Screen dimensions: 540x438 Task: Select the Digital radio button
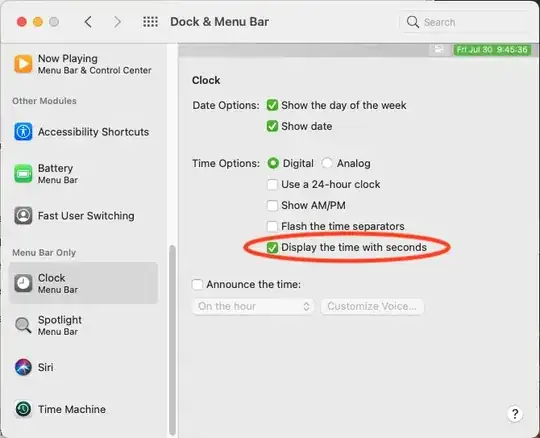point(273,163)
